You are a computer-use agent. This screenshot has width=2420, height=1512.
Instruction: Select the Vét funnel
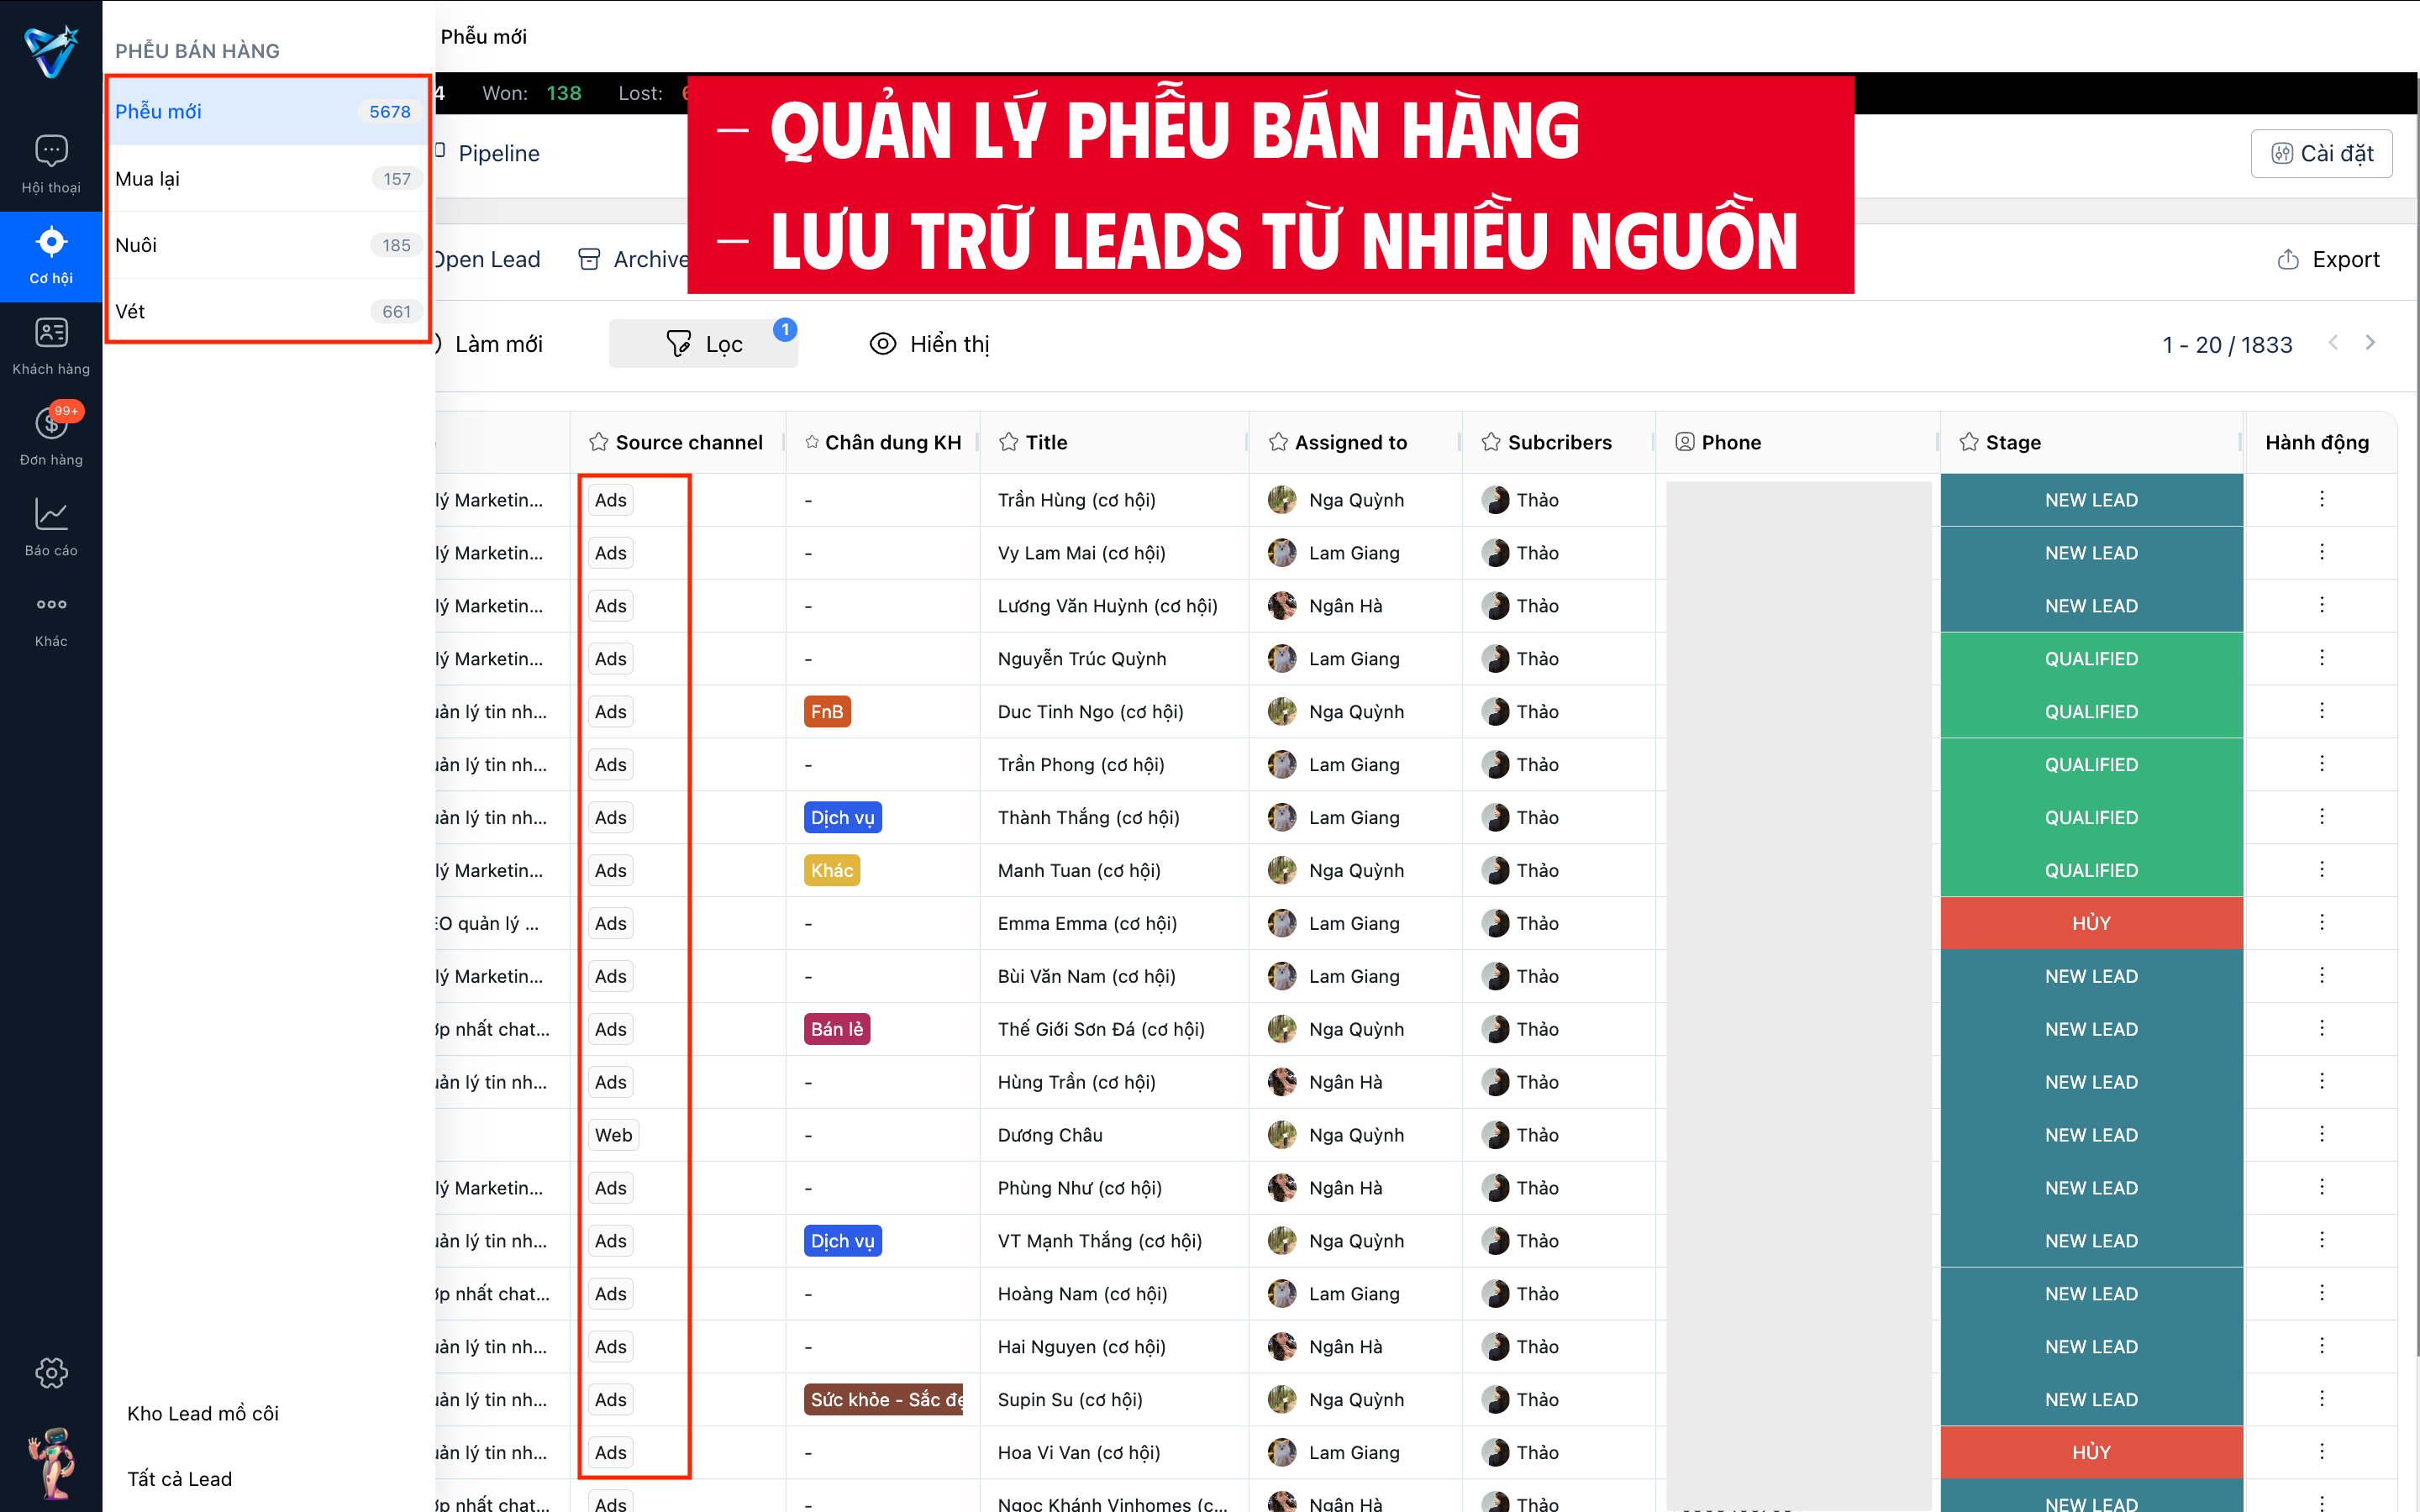(268, 311)
